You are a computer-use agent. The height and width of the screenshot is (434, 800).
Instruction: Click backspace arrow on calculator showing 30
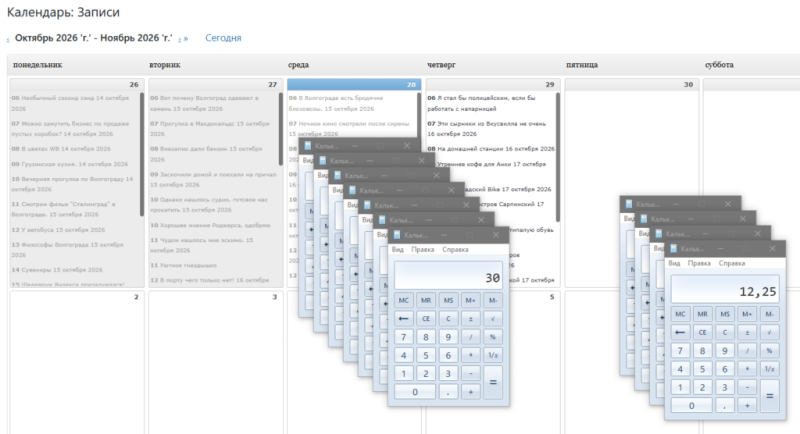tap(404, 319)
